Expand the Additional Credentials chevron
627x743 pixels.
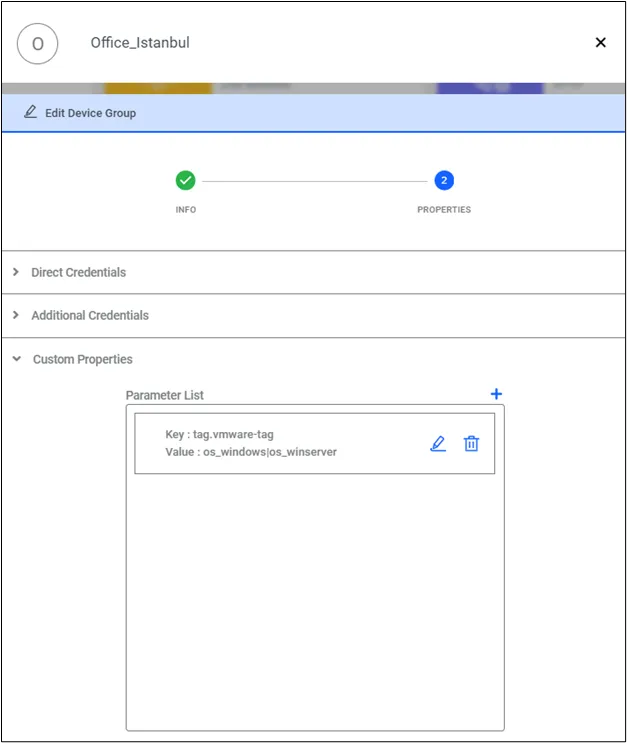click(x=16, y=315)
